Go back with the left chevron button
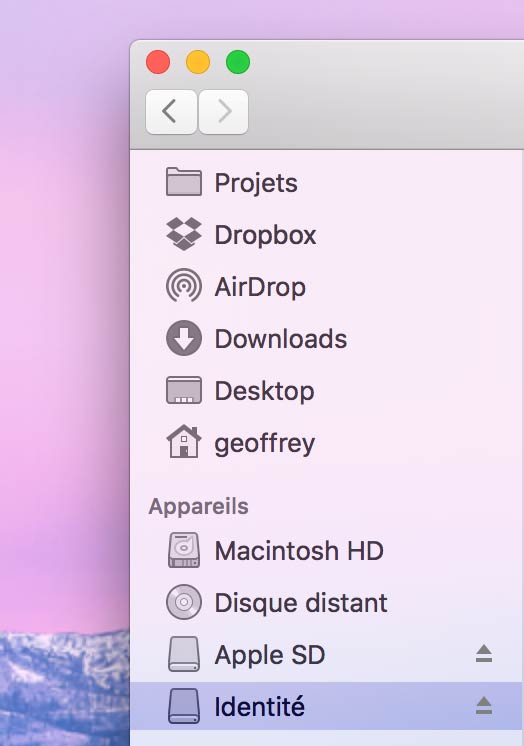This screenshot has height=746, width=524. 171,112
